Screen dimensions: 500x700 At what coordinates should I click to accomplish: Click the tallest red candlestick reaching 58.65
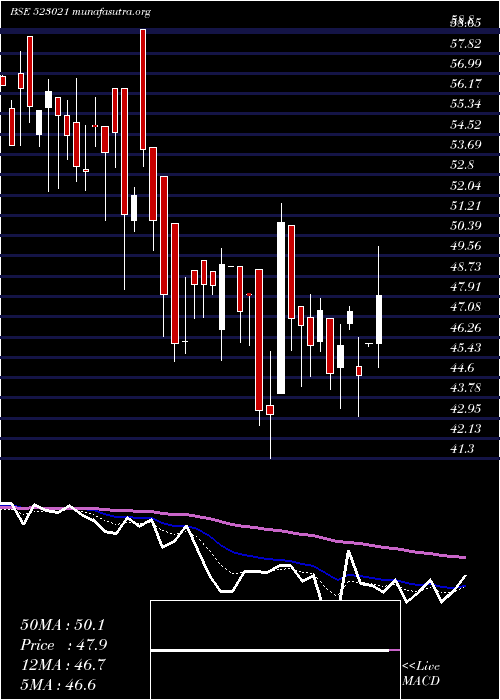click(143, 89)
